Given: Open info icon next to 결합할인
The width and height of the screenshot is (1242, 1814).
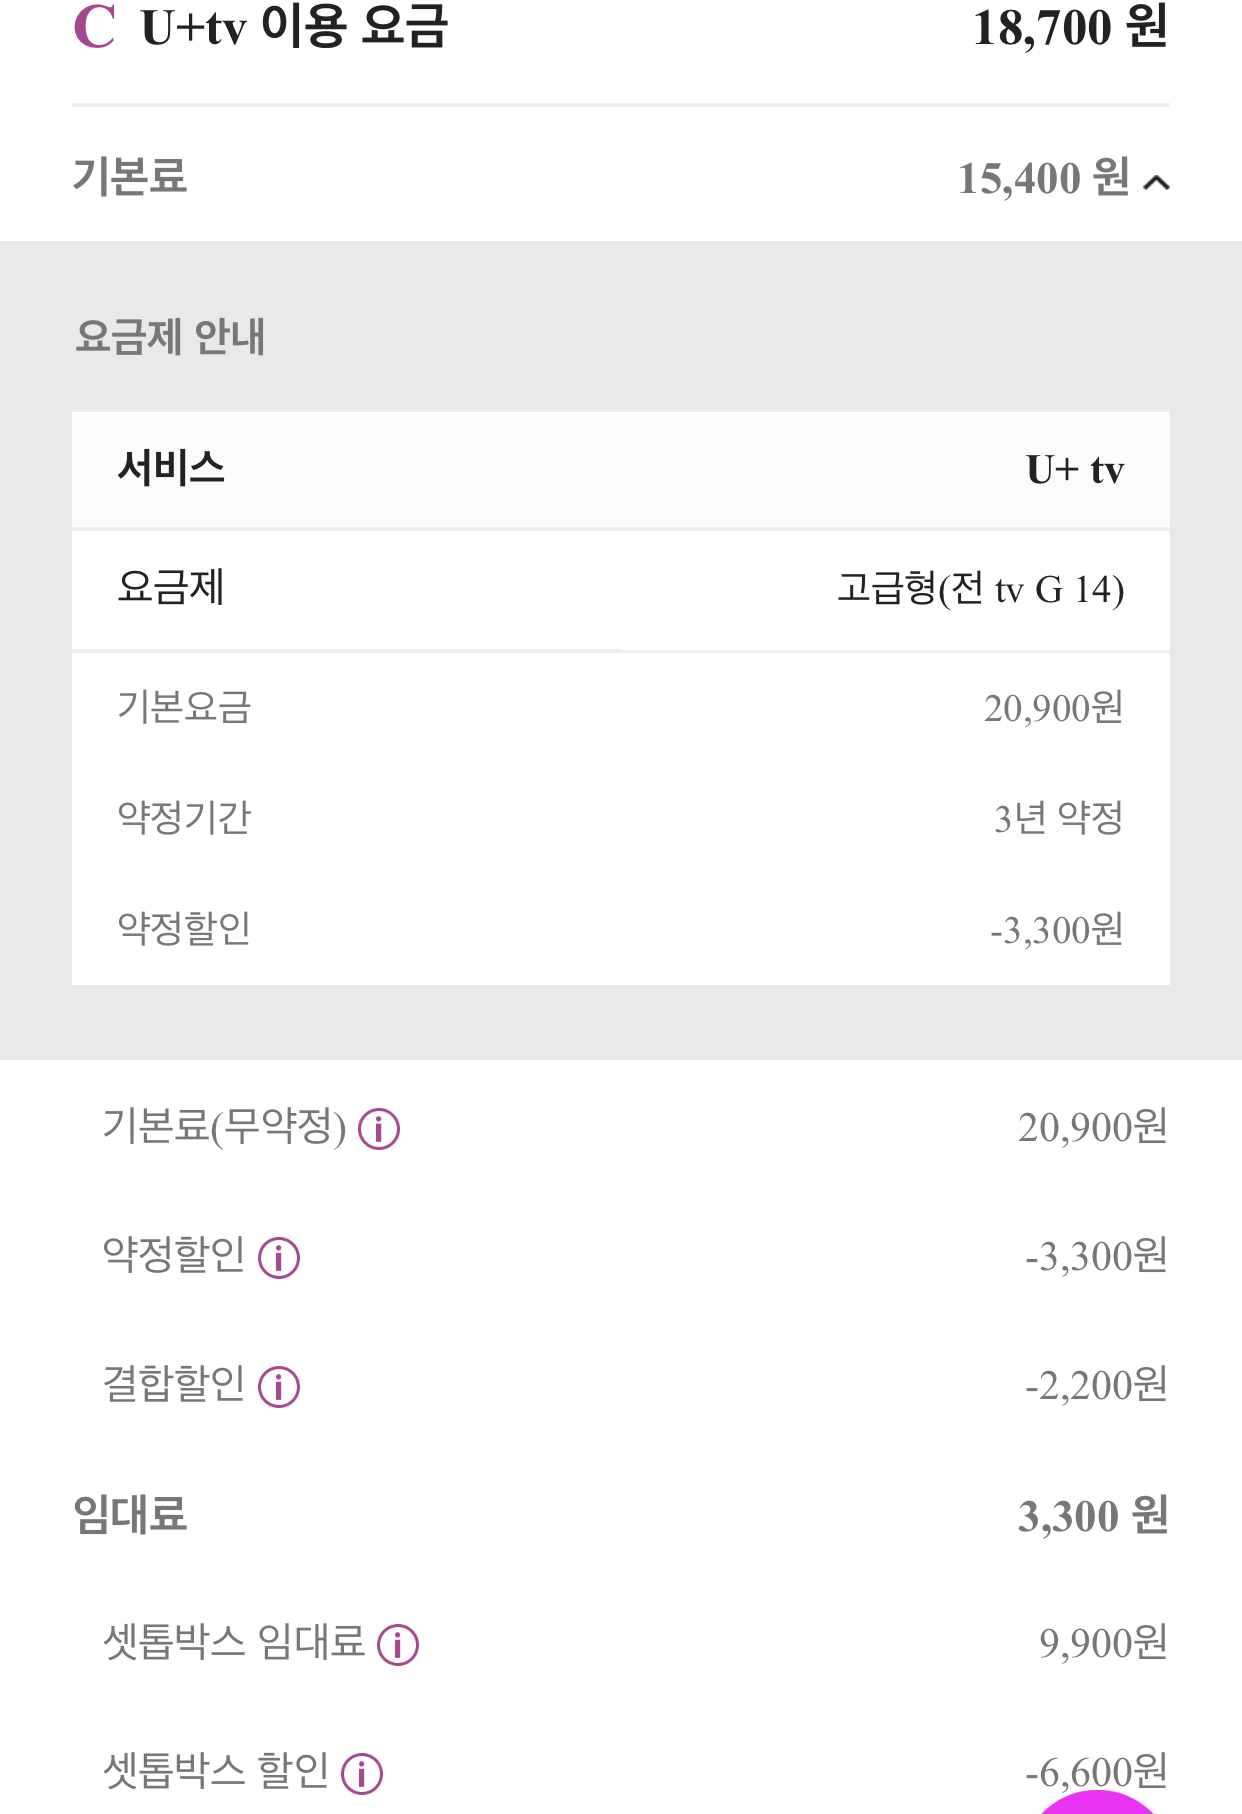Looking at the screenshot, I should pos(279,1387).
